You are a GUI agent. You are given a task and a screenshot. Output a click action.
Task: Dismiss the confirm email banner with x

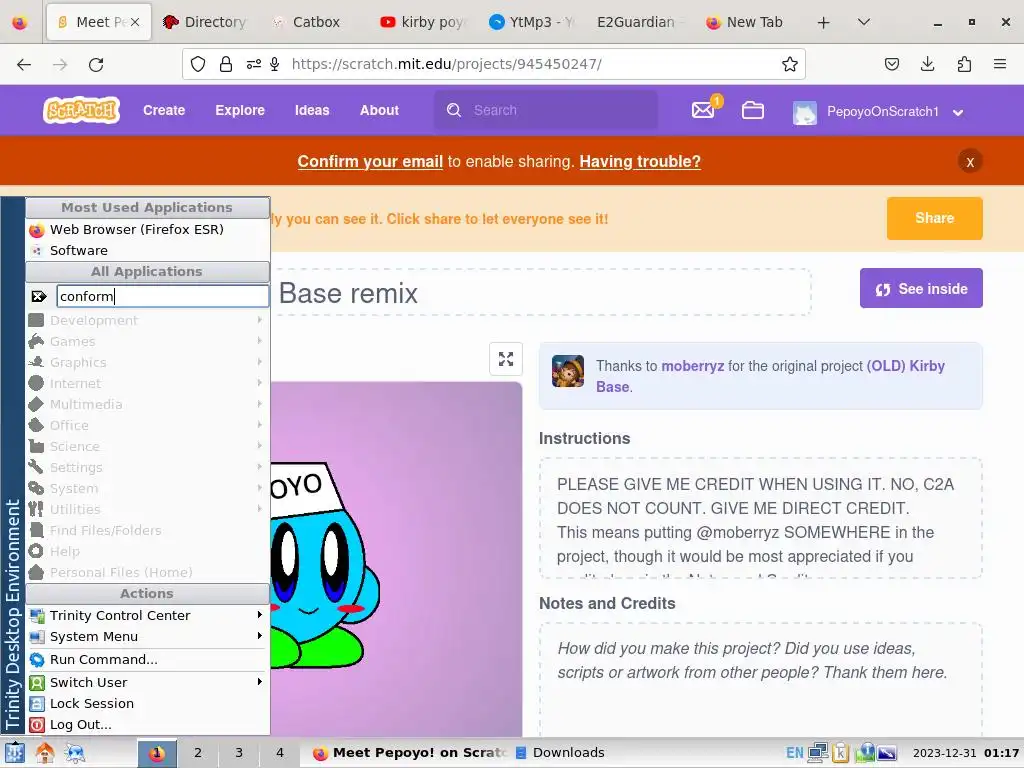coord(970,161)
